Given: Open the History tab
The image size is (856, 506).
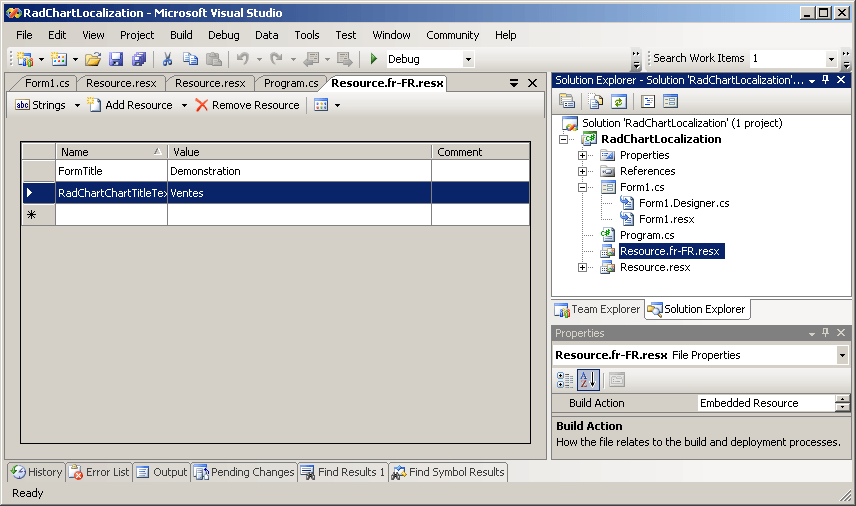Looking at the screenshot, I should [37, 472].
